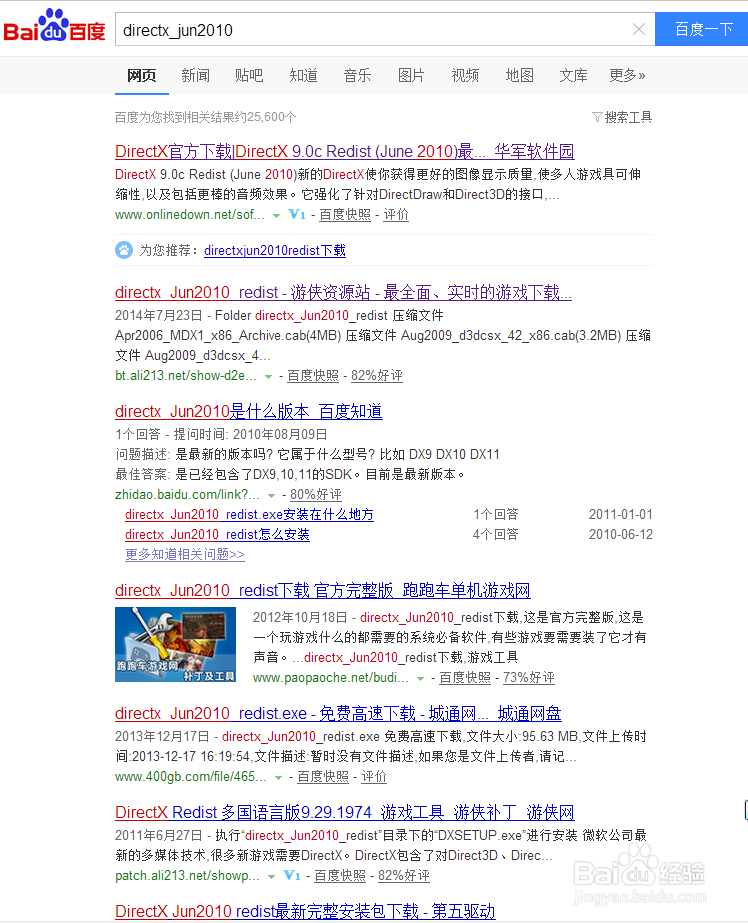Open 百度快照 for the paopaoche.net result
This screenshot has height=923, width=748.
[x=465, y=678]
